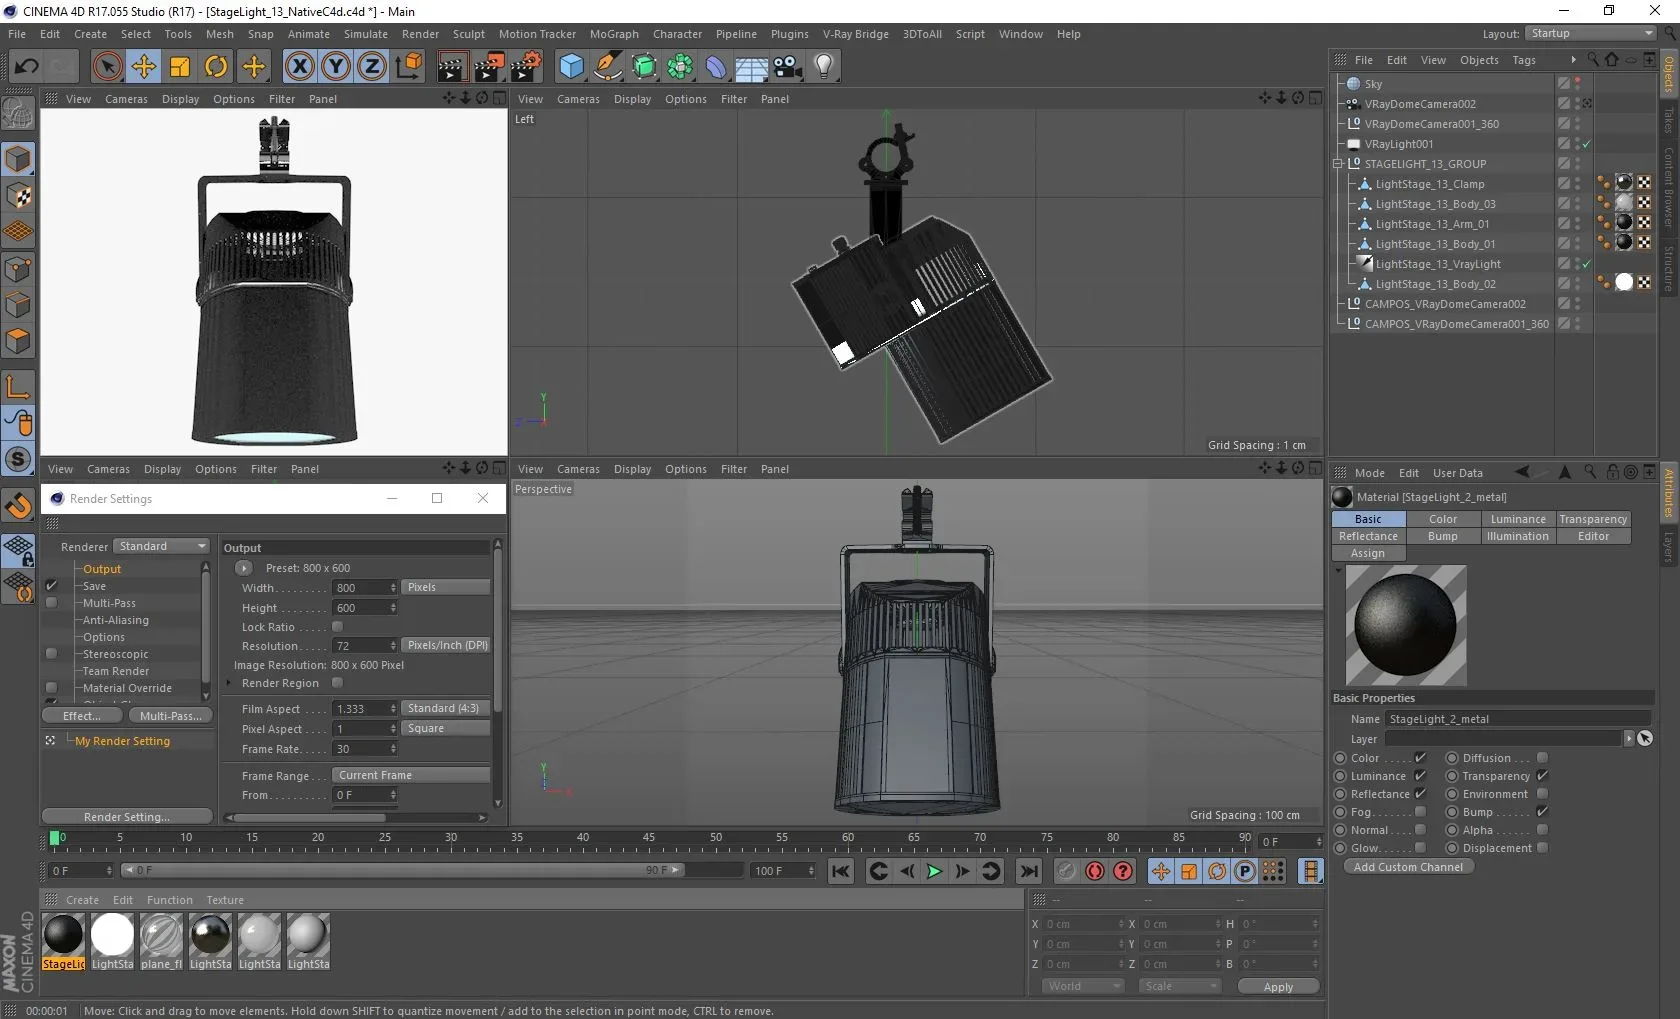
Task: Click Add Custom Channel button
Action: (x=1408, y=867)
